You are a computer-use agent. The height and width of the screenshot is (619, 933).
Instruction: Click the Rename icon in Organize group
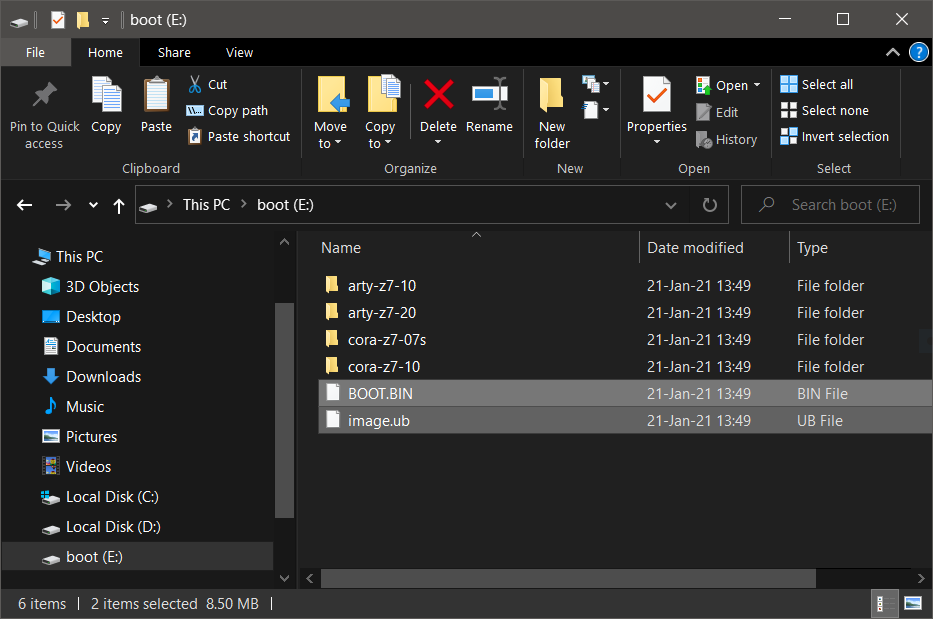489,94
